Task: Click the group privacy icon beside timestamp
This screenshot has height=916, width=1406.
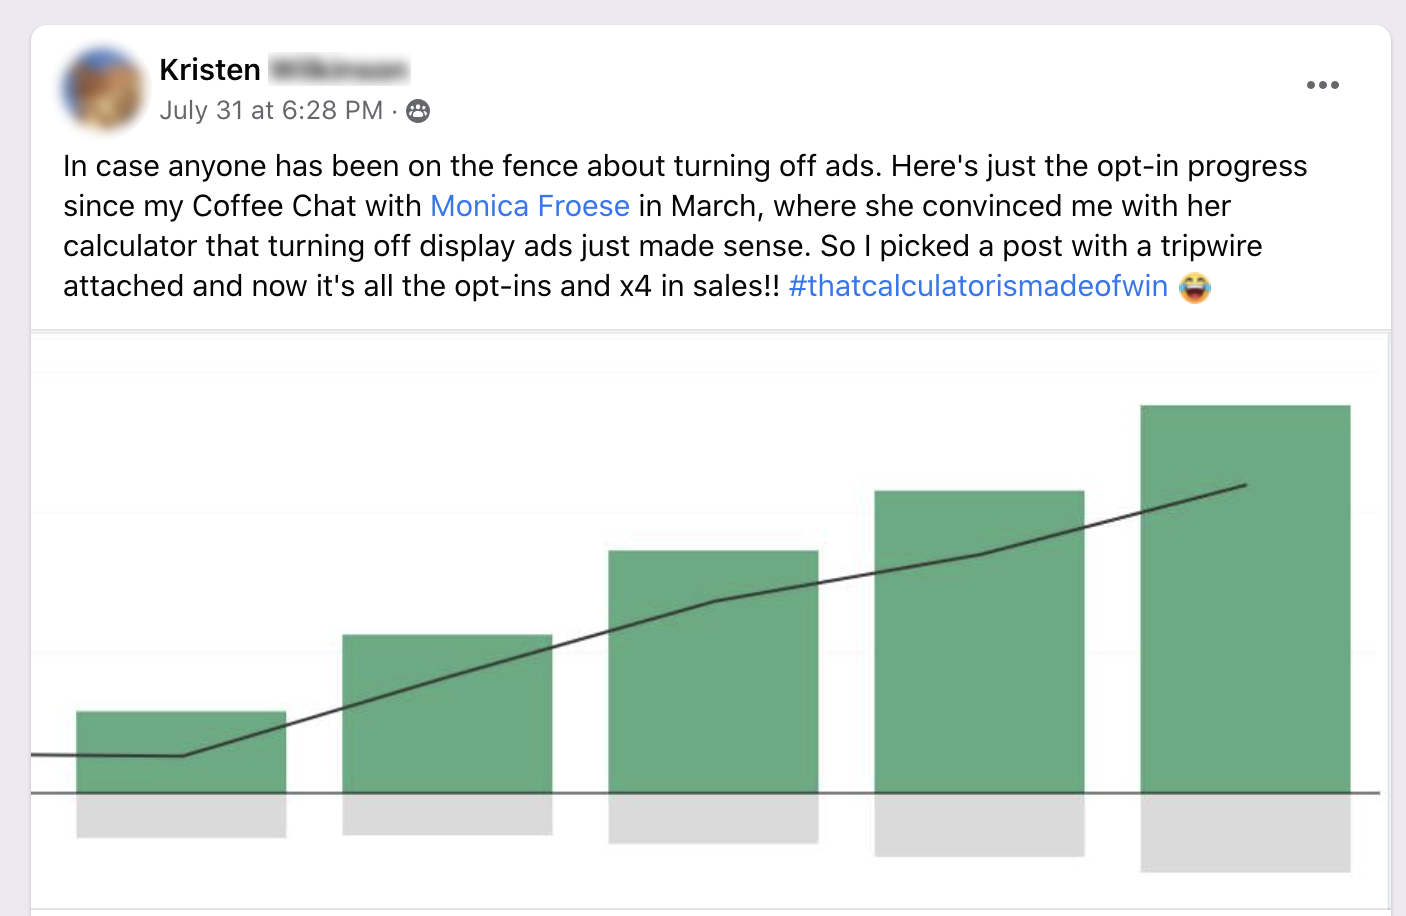Action: click(418, 111)
